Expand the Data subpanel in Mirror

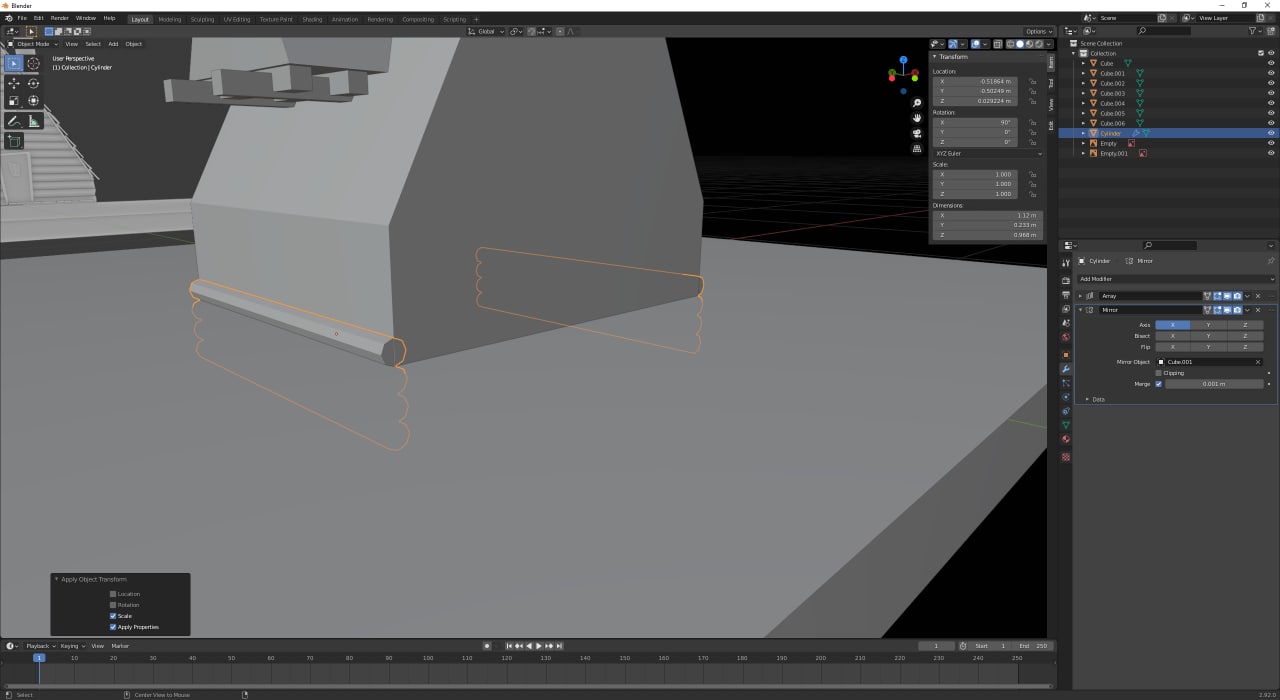coord(1087,399)
